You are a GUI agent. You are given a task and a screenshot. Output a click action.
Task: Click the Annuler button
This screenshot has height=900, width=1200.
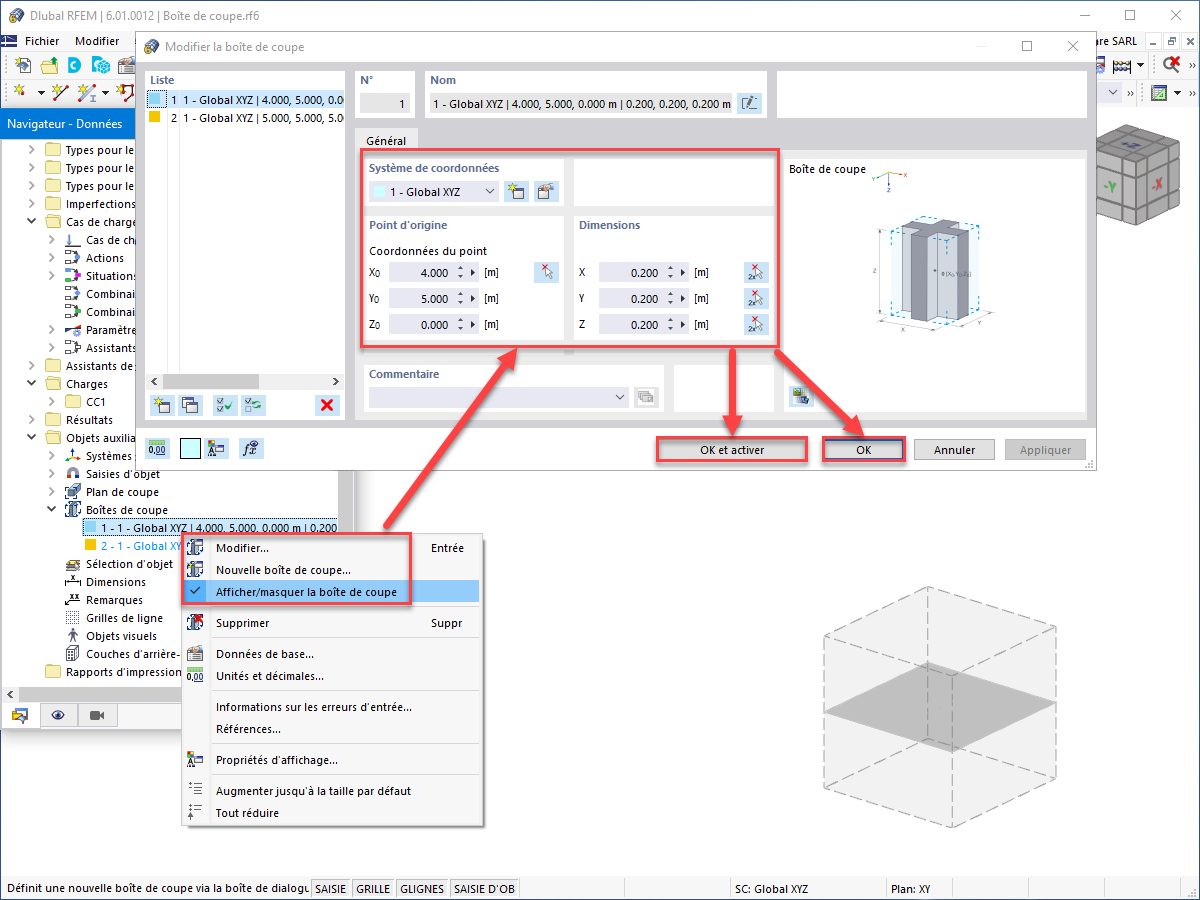(x=954, y=450)
